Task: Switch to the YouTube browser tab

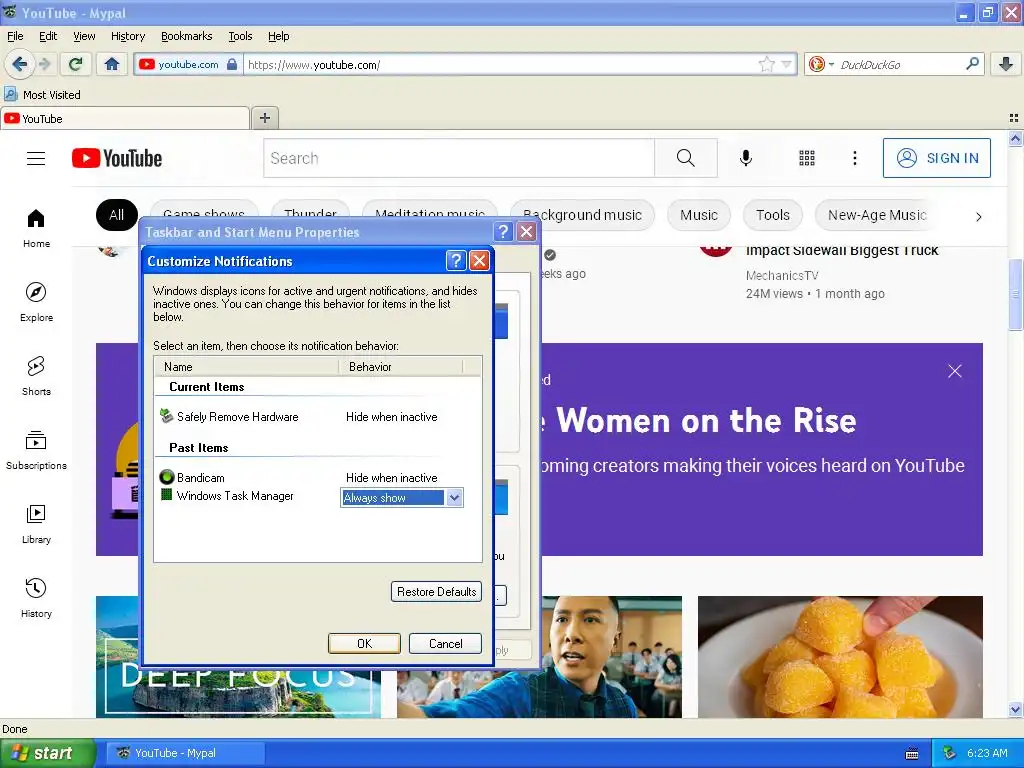Action: tap(125, 118)
